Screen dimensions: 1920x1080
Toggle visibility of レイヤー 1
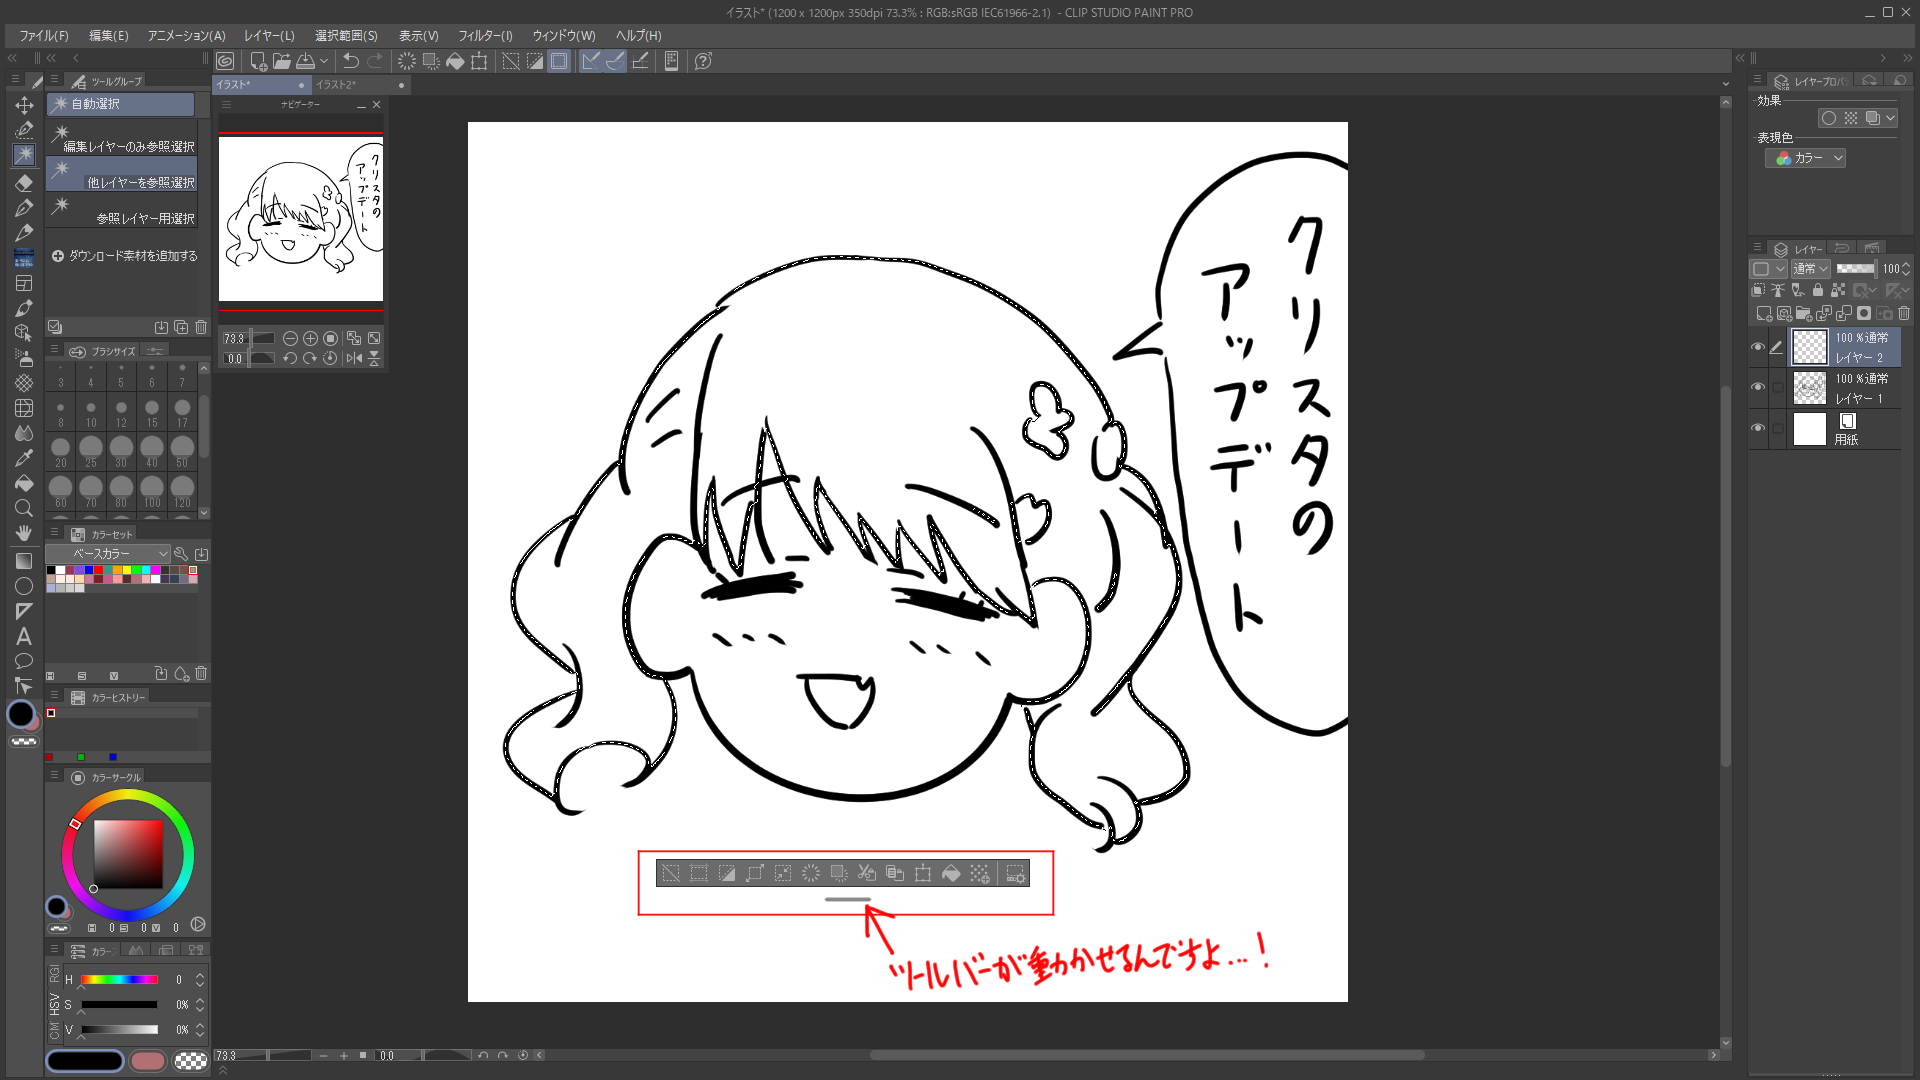[x=1757, y=387]
